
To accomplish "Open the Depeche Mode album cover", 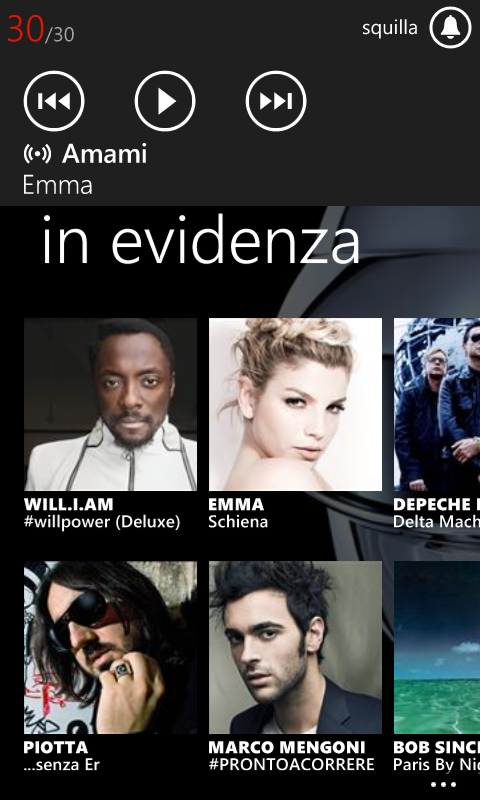I will 437,404.
